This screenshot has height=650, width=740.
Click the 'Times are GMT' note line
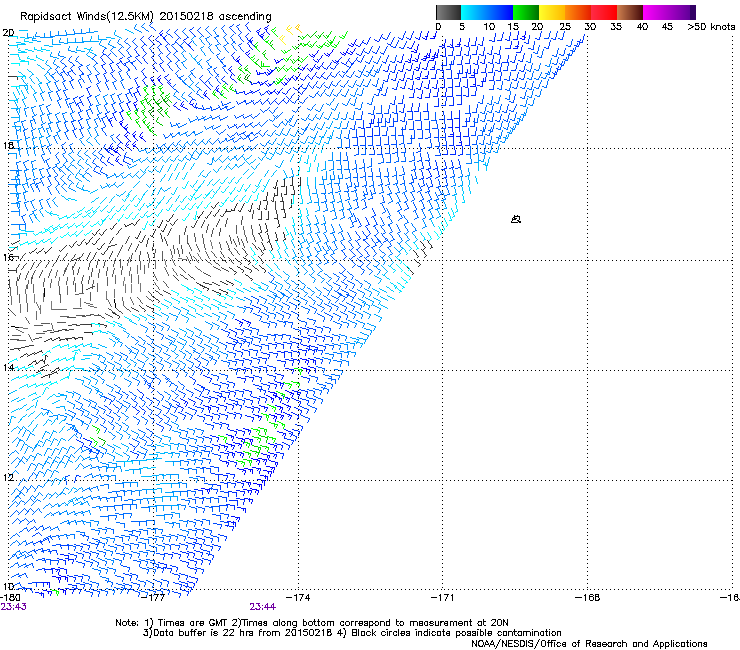[x=311, y=623]
